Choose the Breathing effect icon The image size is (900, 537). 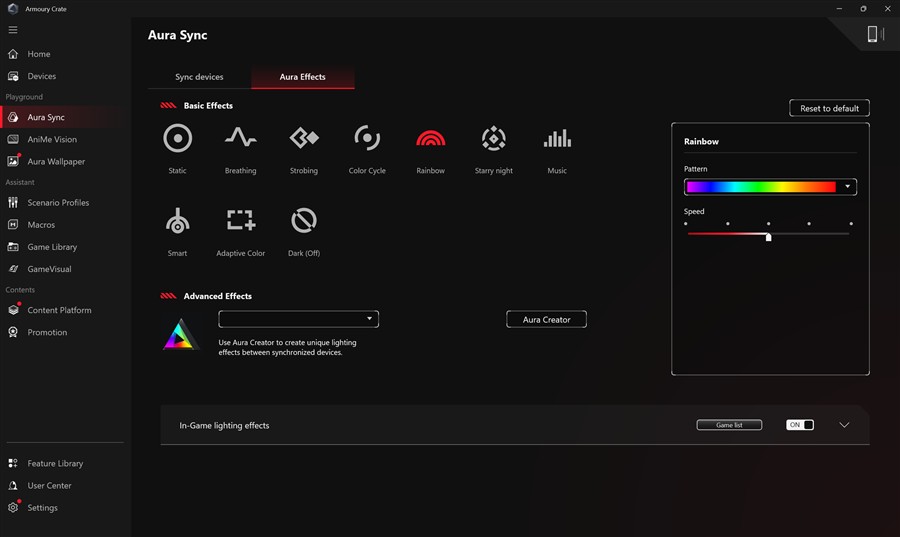tap(240, 139)
